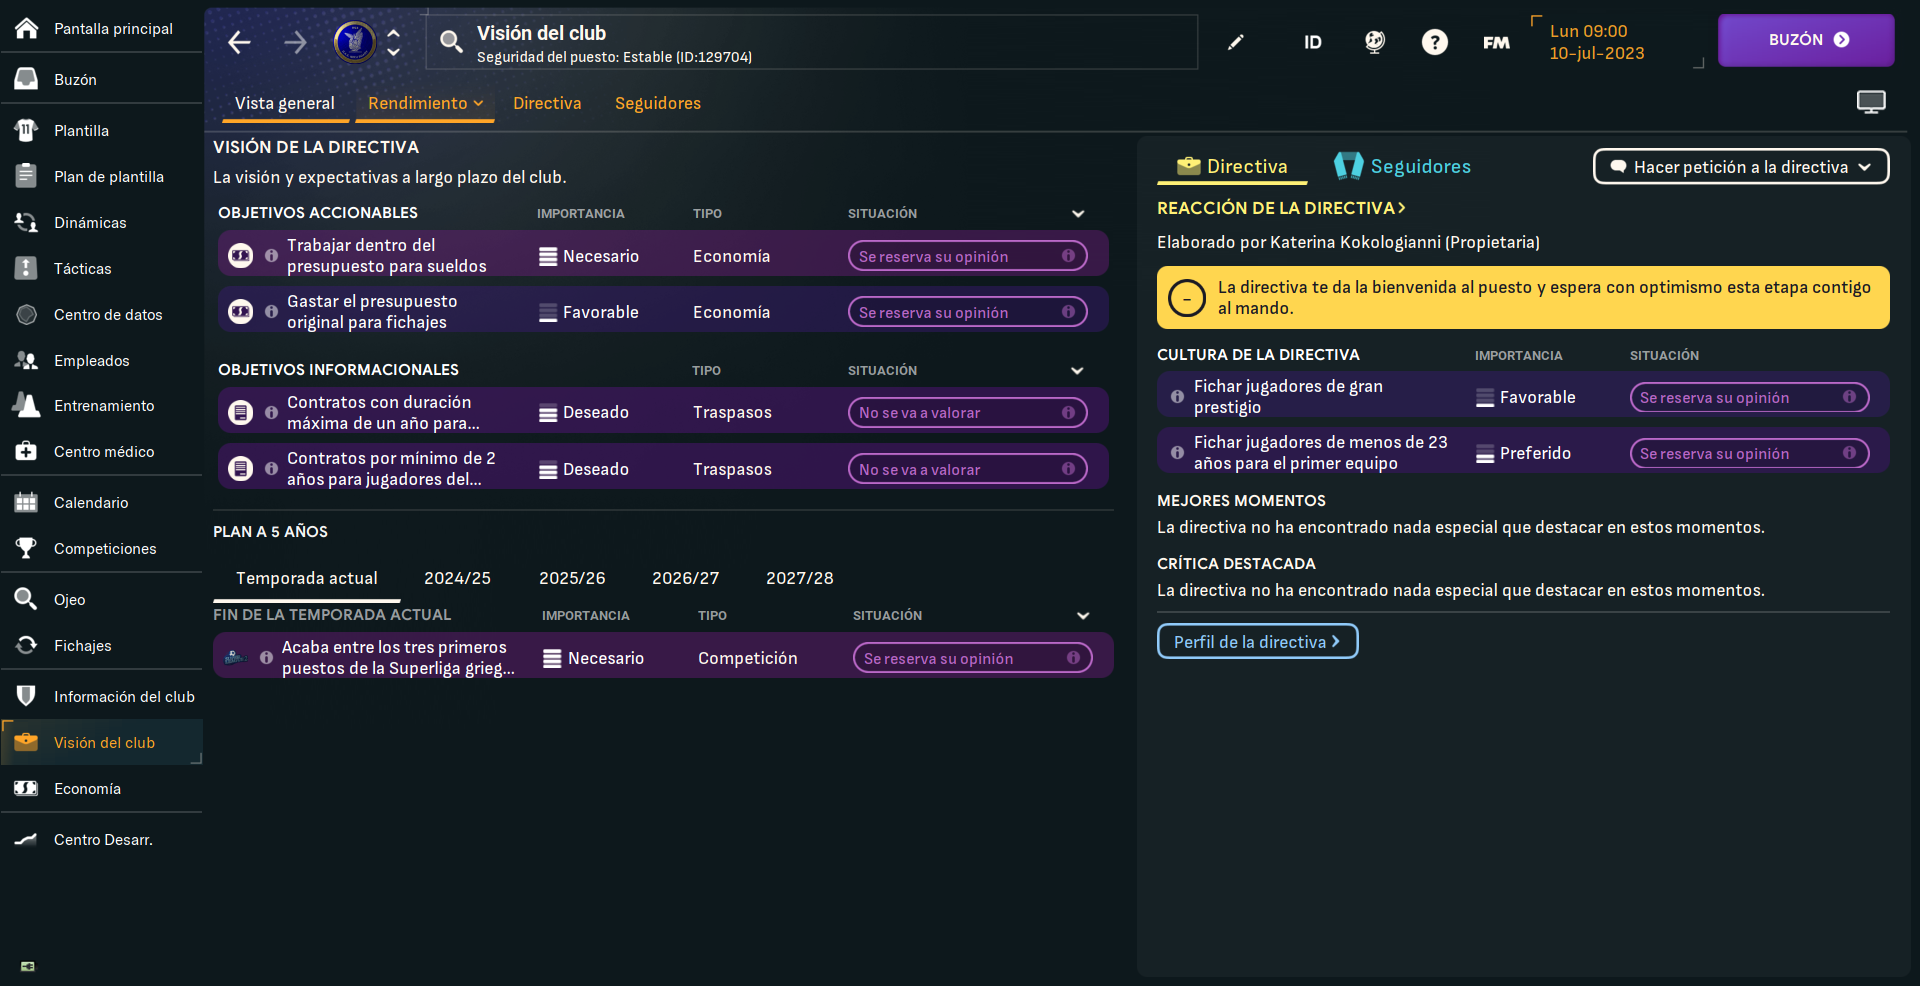The image size is (1920, 986).
Task: Select Temporada actual tab
Action: coord(307,578)
